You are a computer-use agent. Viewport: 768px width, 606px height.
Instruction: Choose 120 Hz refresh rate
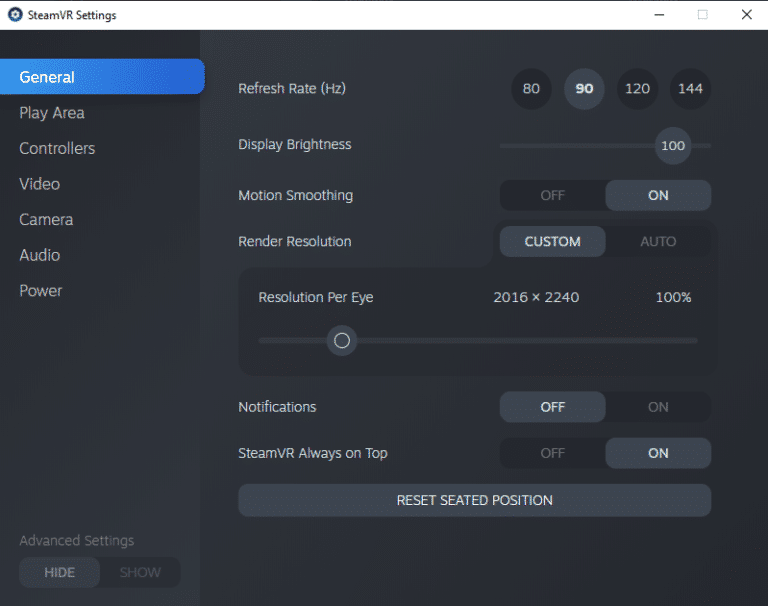(x=637, y=89)
